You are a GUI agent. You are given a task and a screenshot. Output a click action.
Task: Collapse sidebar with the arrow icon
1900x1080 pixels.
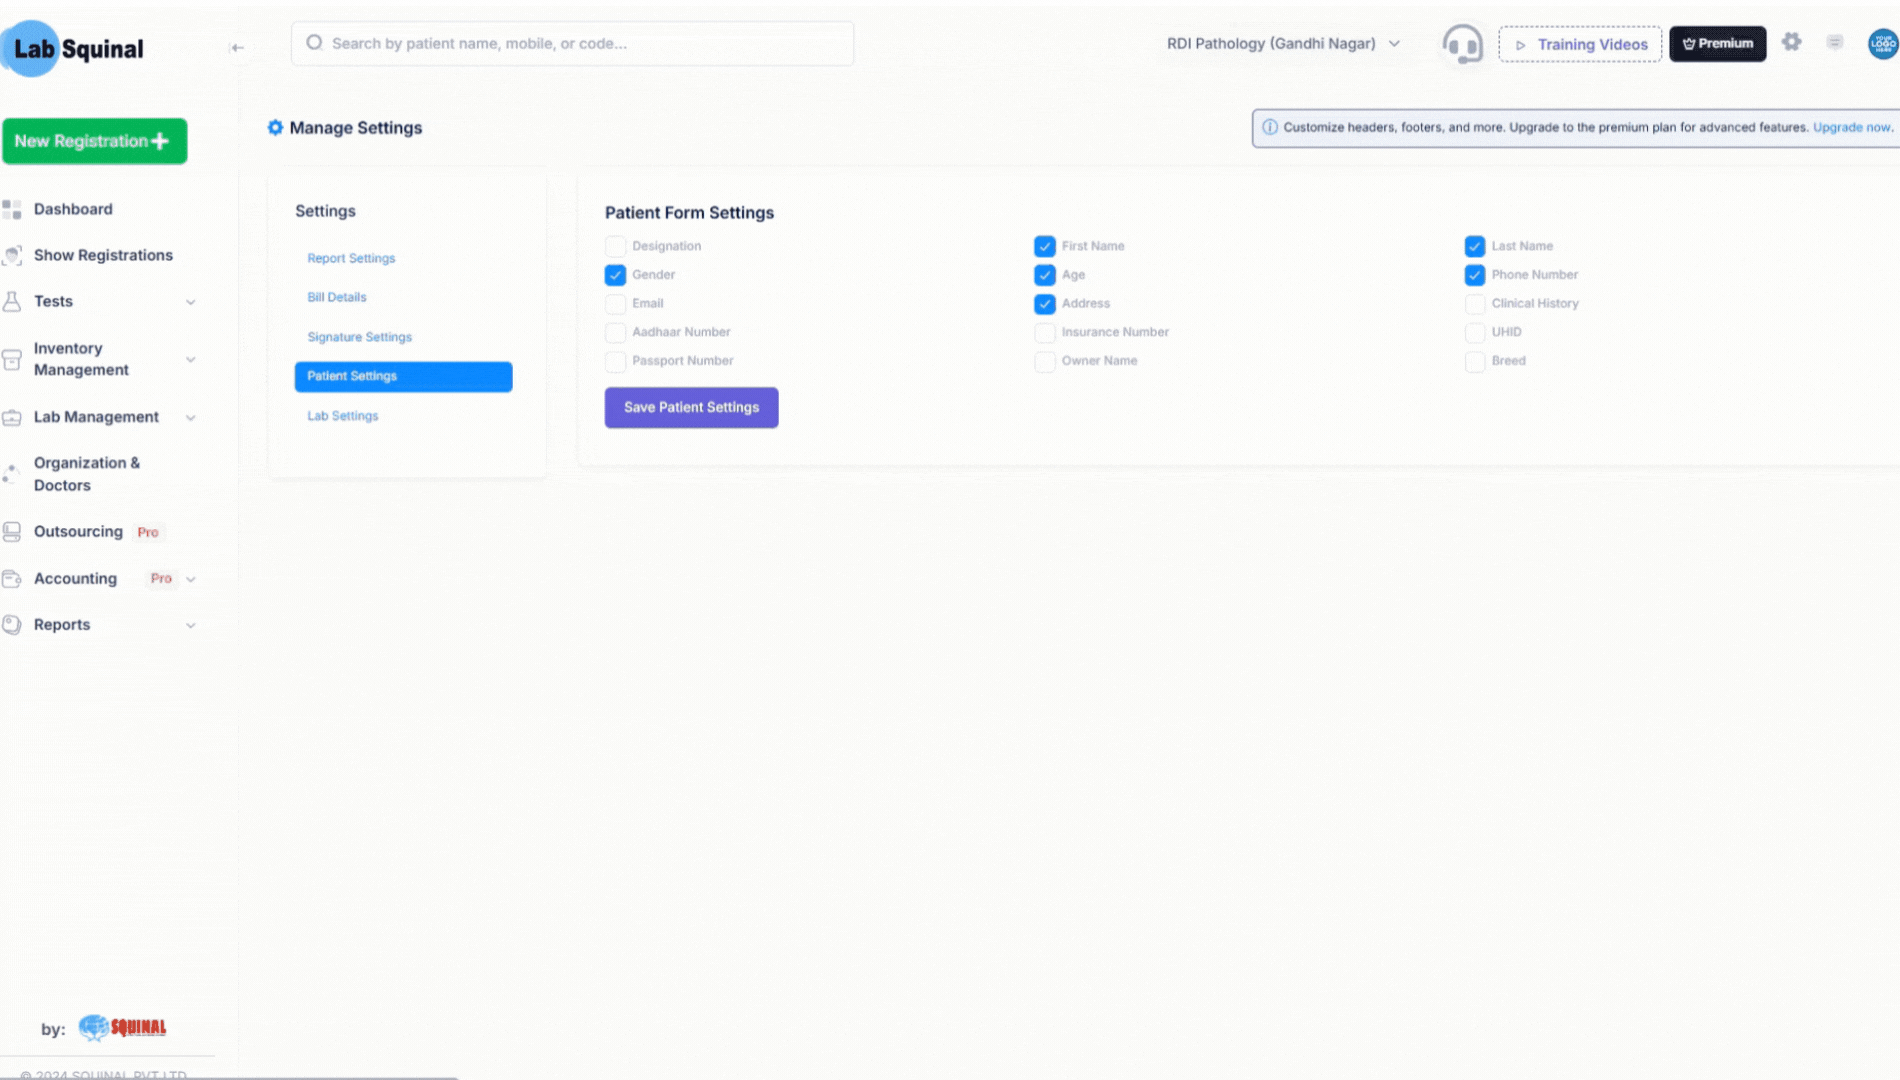click(237, 48)
